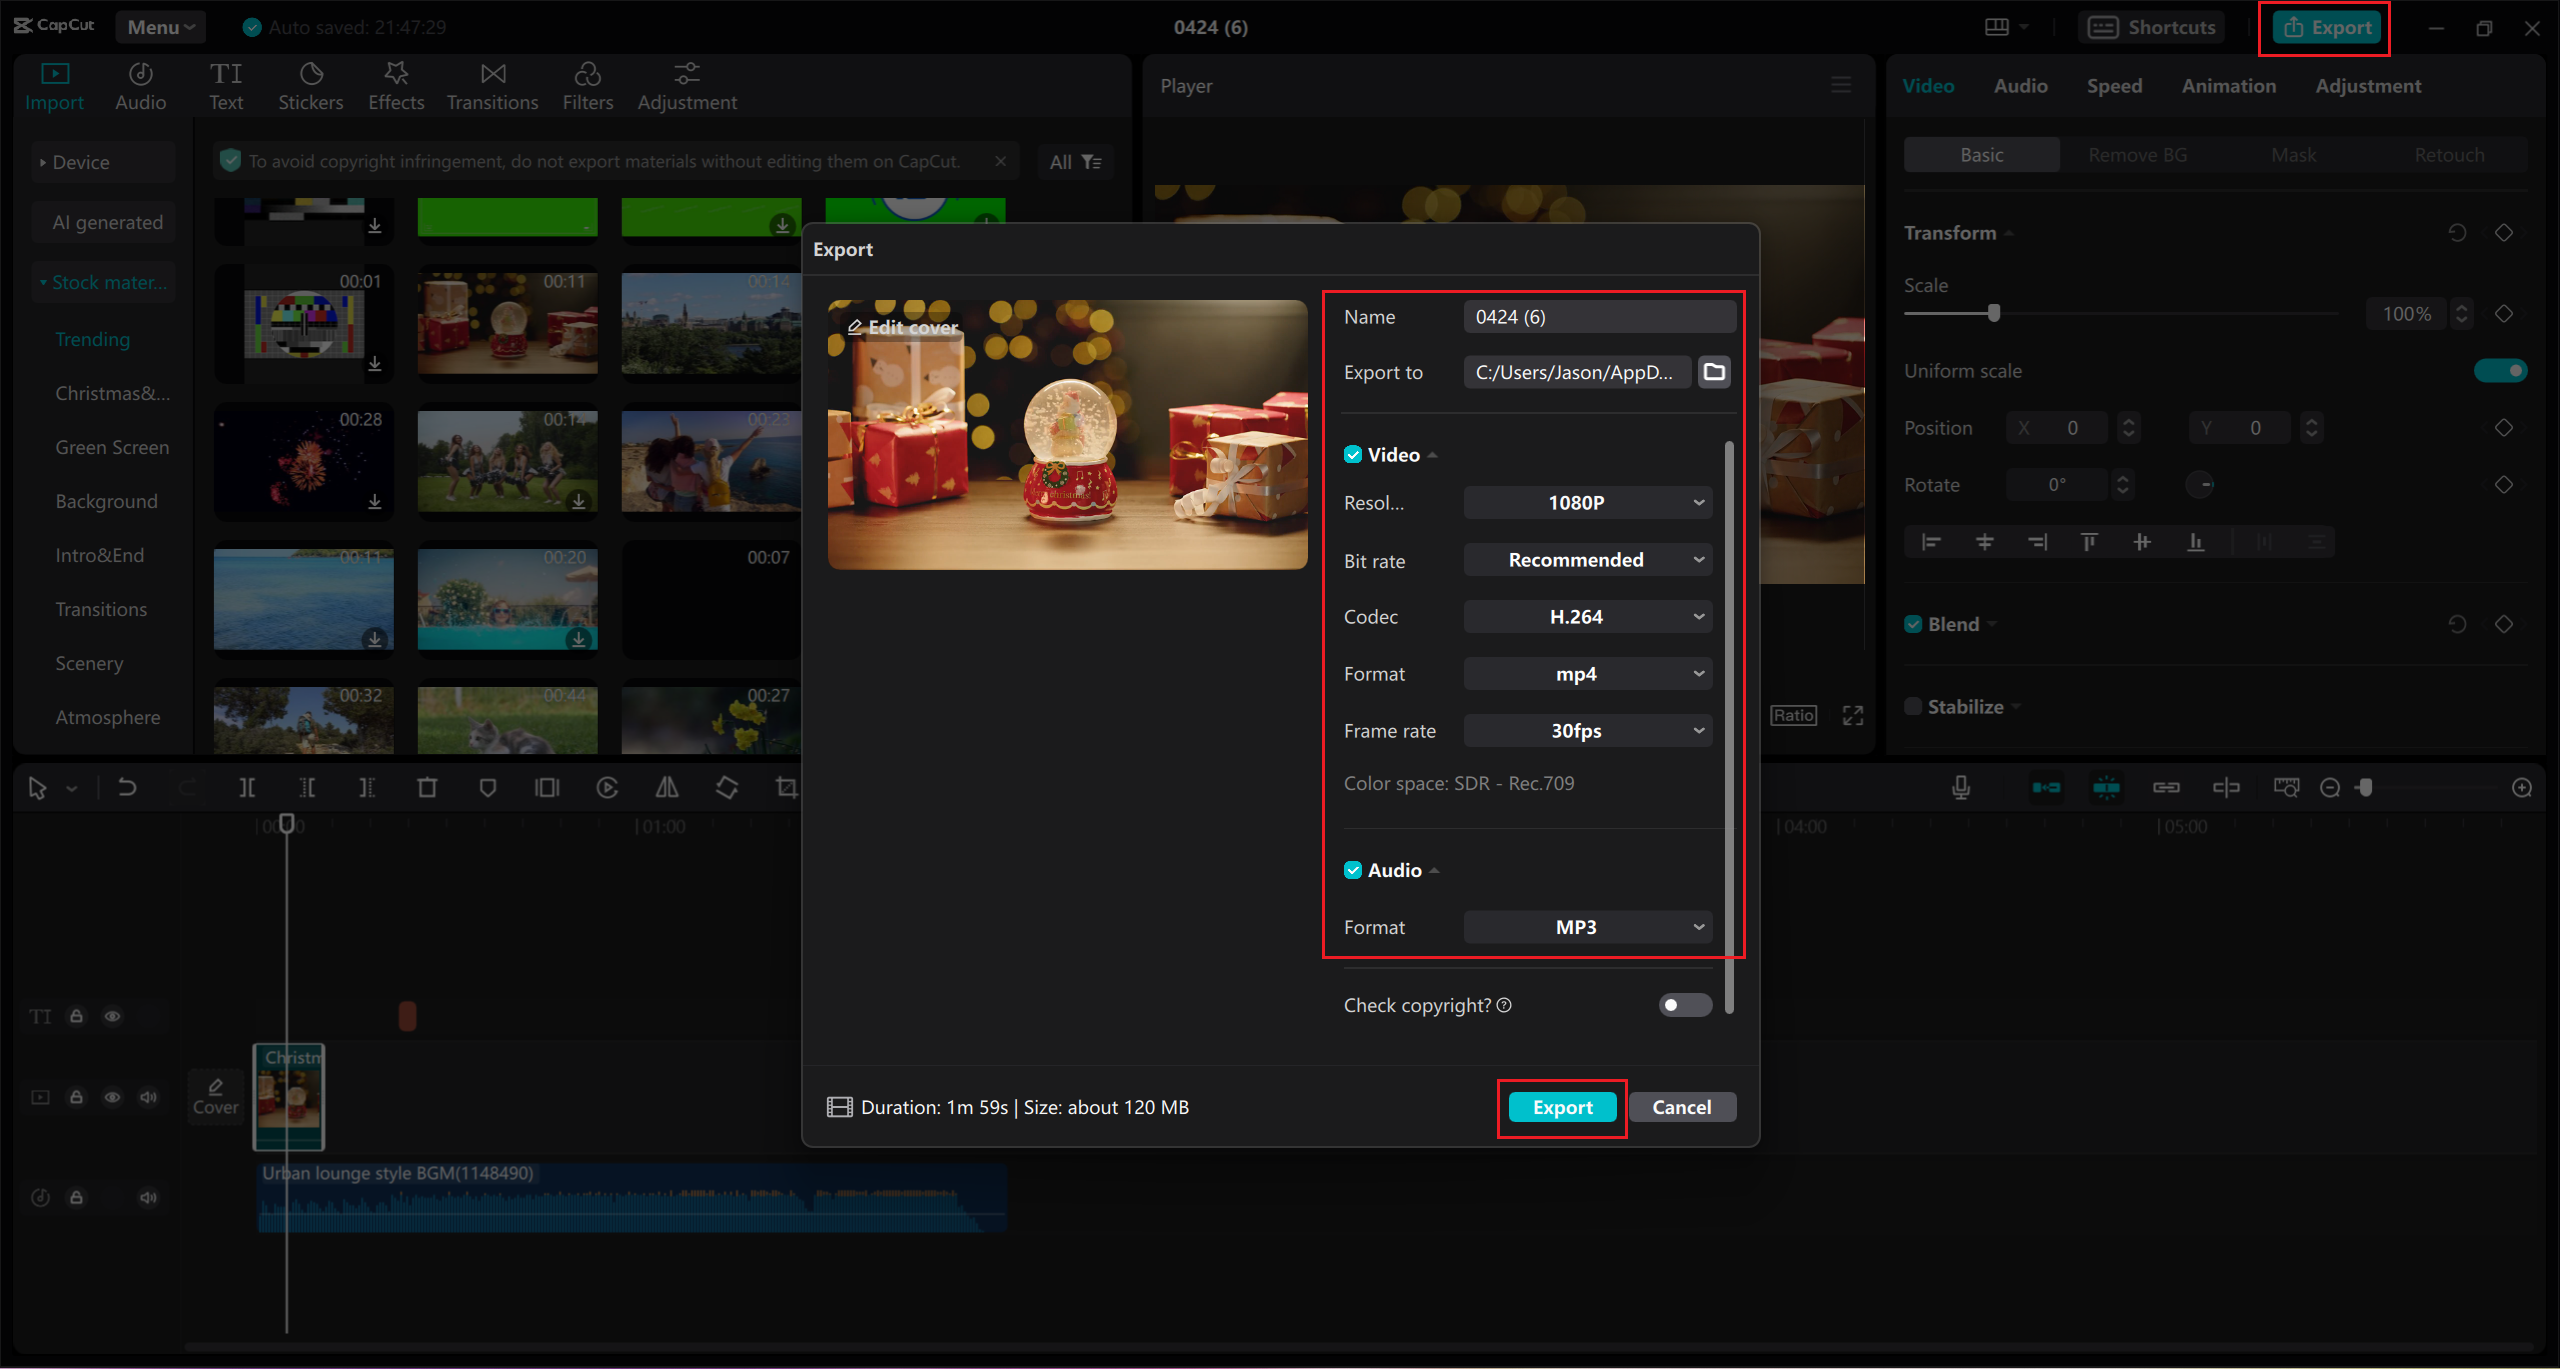
Task: Switch to the Speed tab in inspector
Action: 2114,86
